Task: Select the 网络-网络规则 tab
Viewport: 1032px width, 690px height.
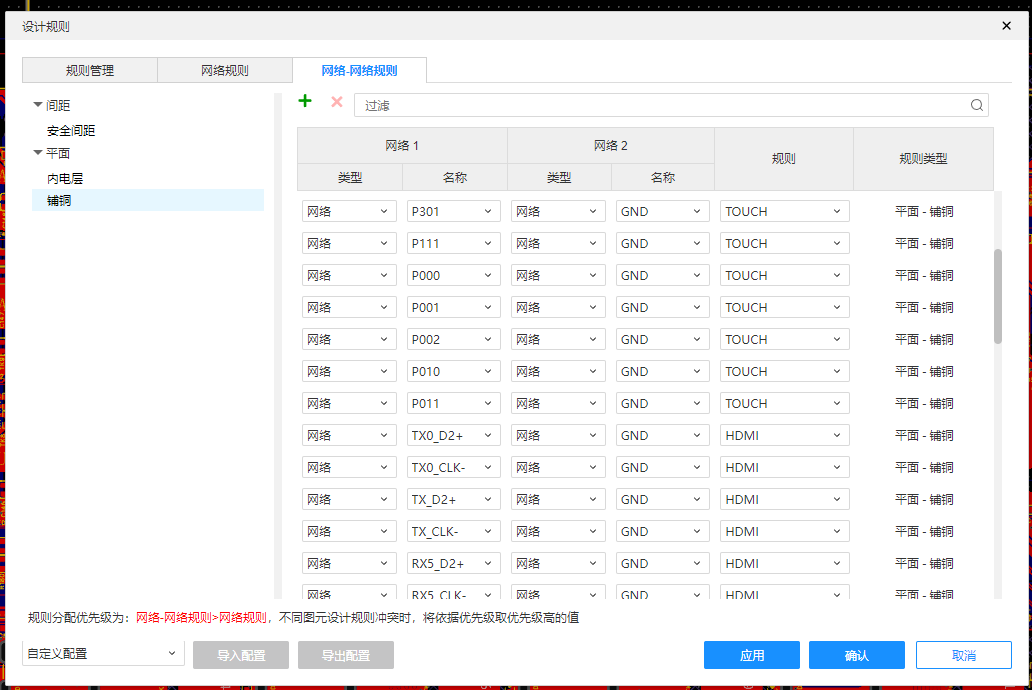Action: tap(359, 70)
